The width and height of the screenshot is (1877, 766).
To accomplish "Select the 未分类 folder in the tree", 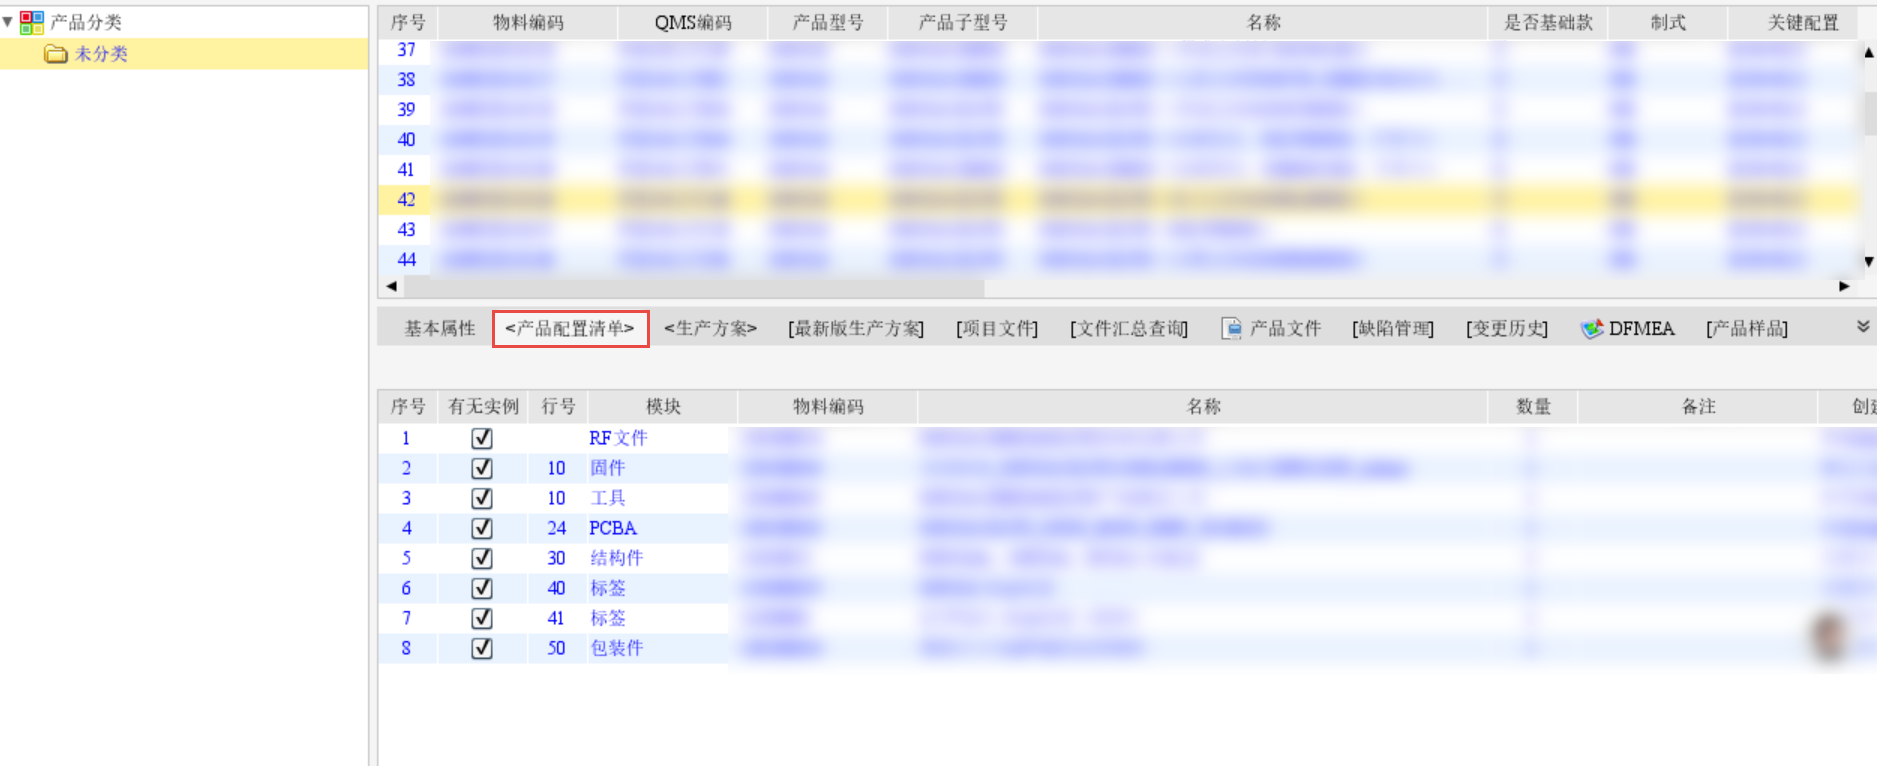I will (101, 54).
